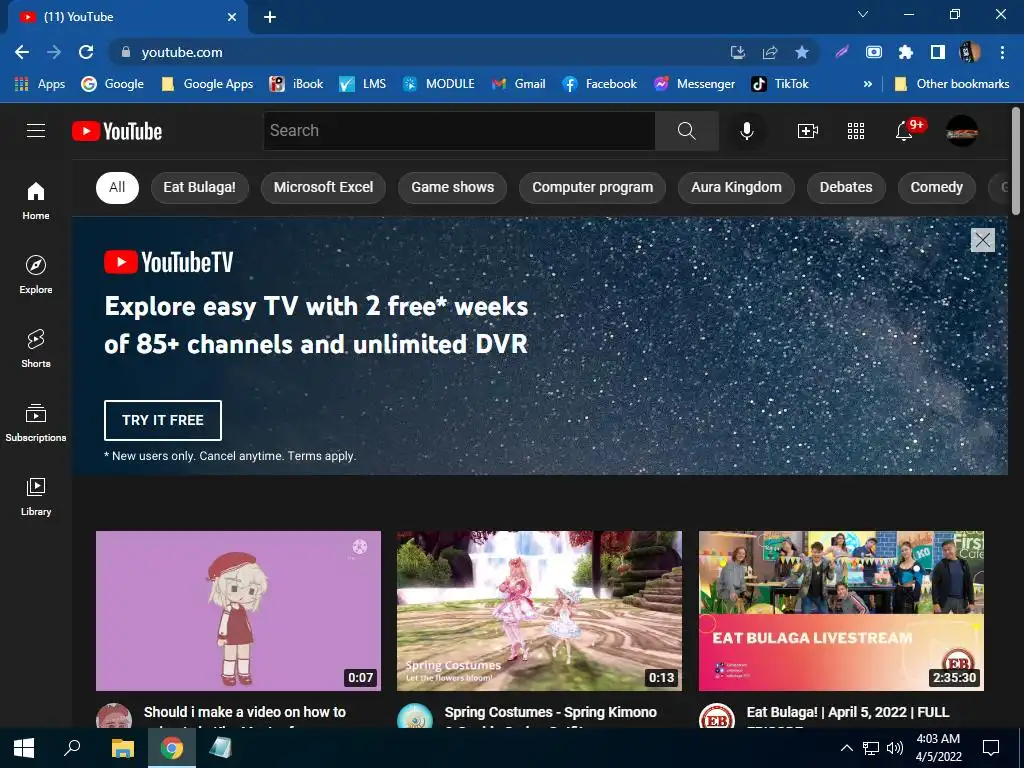The height and width of the screenshot is (768, 1024).
Task: Open the Messenger bookmark
Action: coord(694,84)
